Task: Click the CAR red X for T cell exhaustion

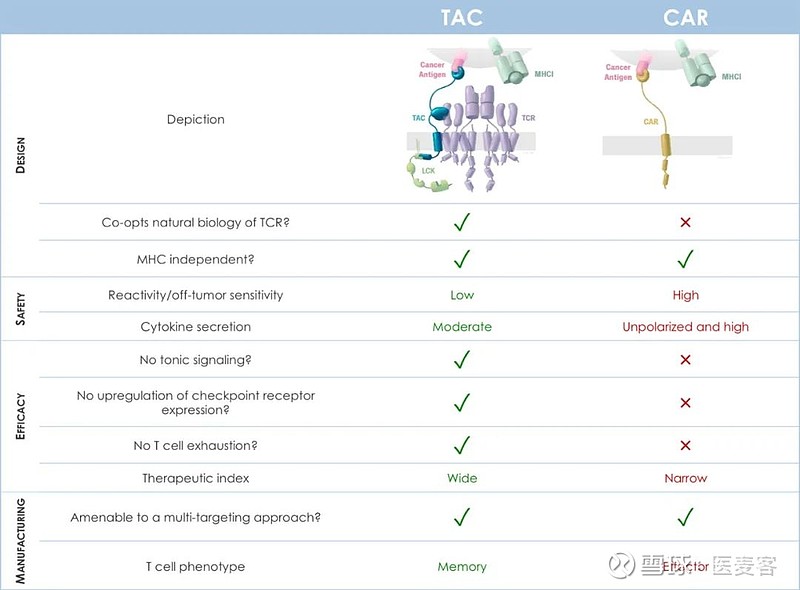Action: point(685,446)
